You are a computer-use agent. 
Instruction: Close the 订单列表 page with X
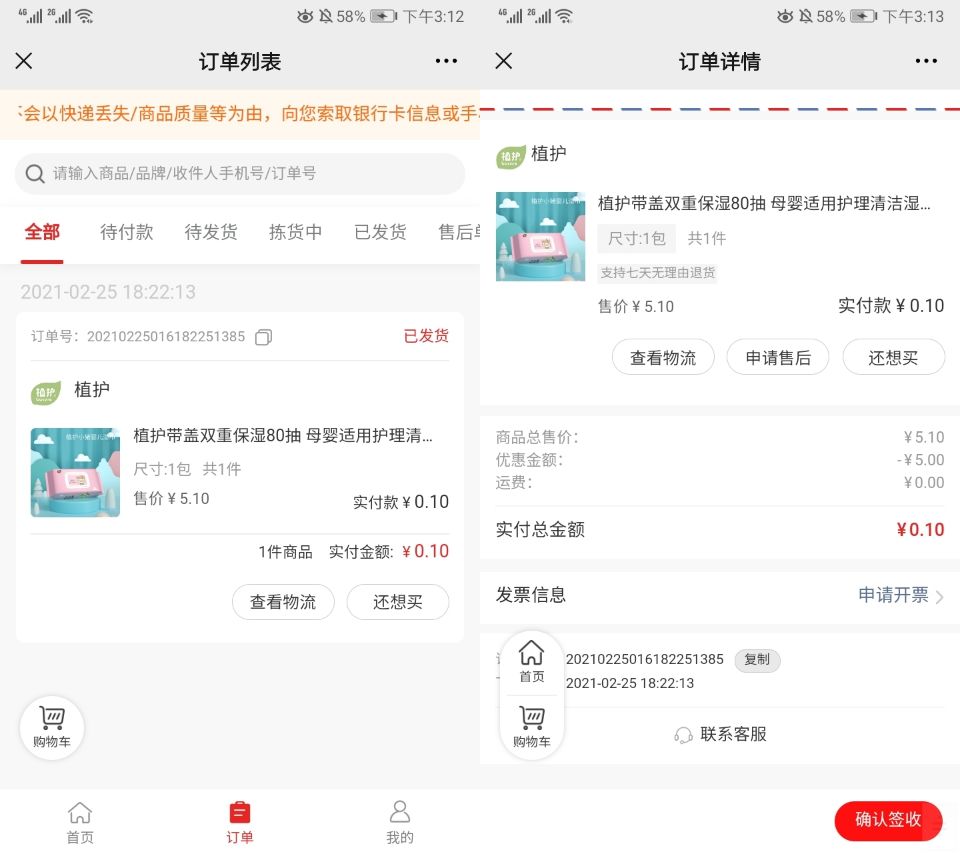(24, 61)
